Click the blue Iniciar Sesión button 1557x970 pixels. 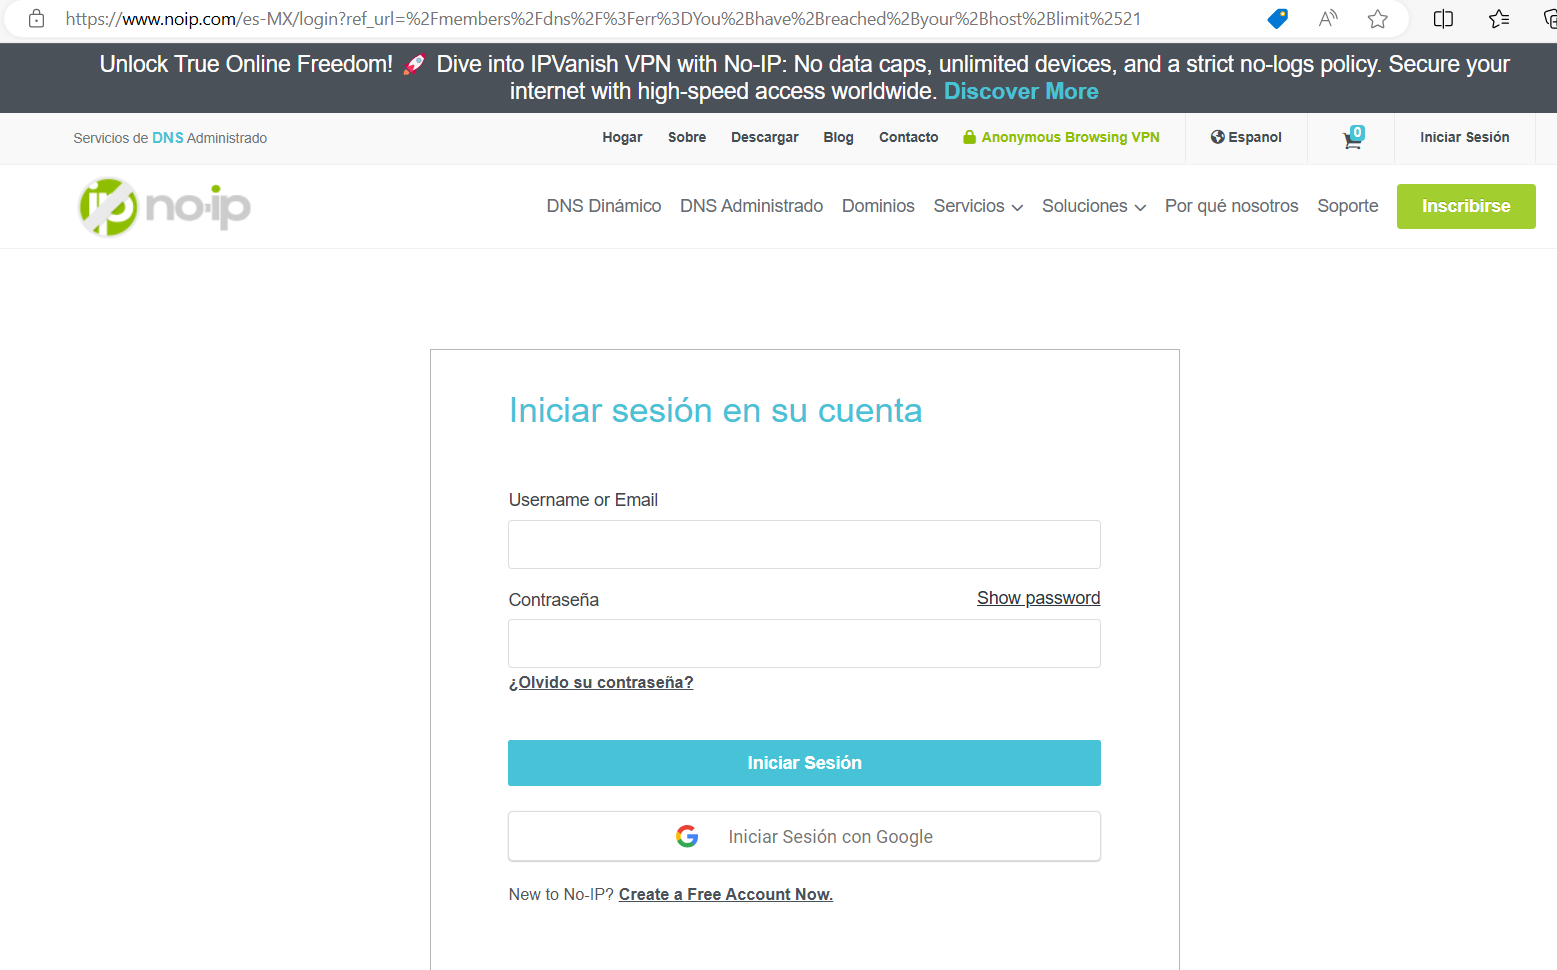tap(804, 763)
